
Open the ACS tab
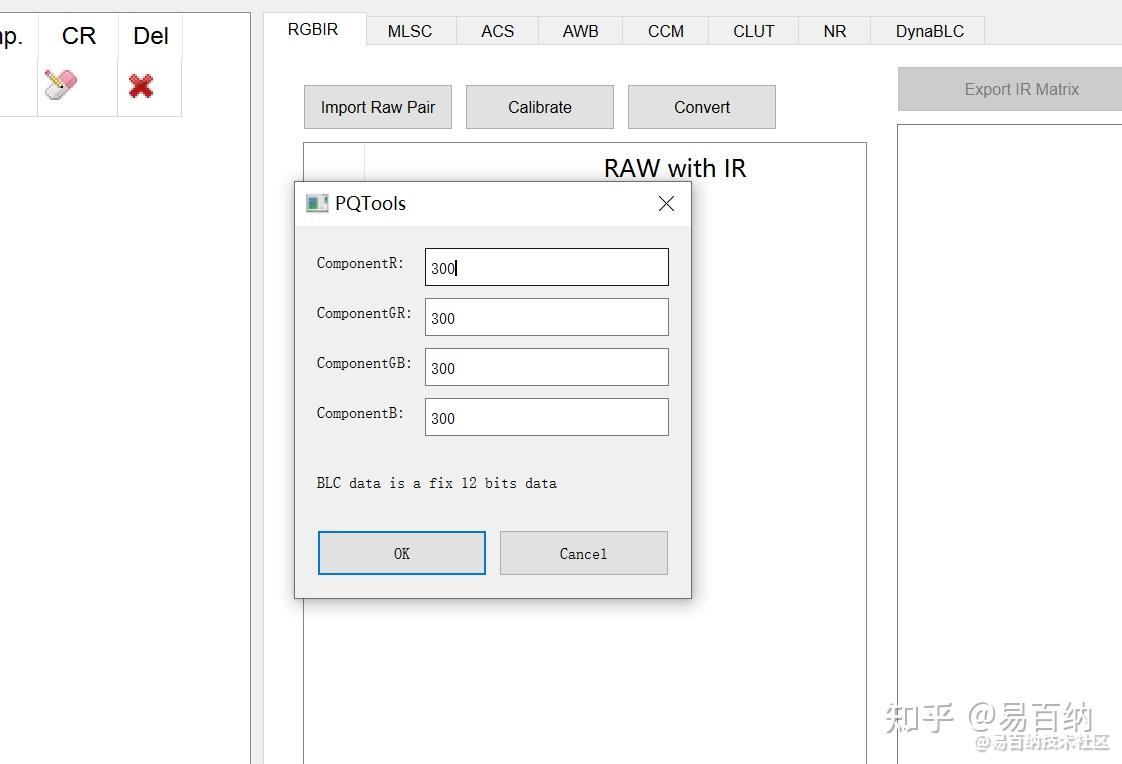pos(496,31)
